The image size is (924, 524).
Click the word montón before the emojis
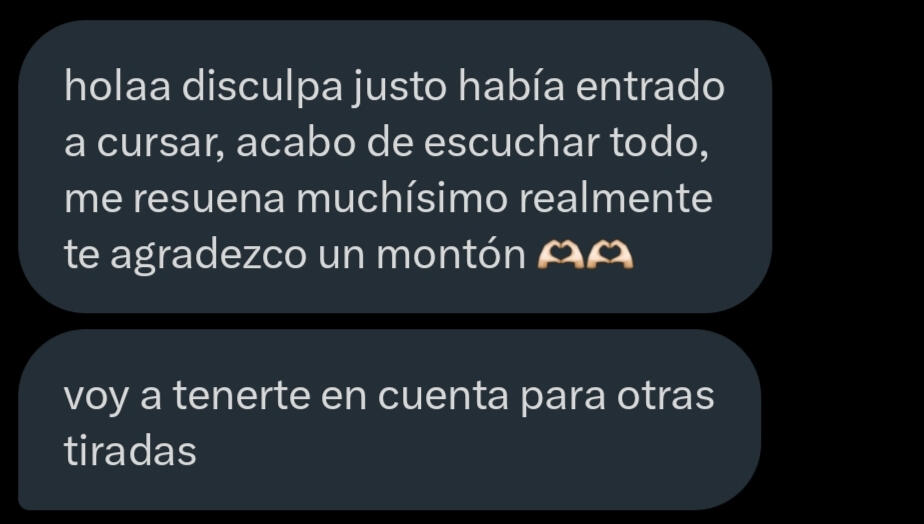(451, 256)
